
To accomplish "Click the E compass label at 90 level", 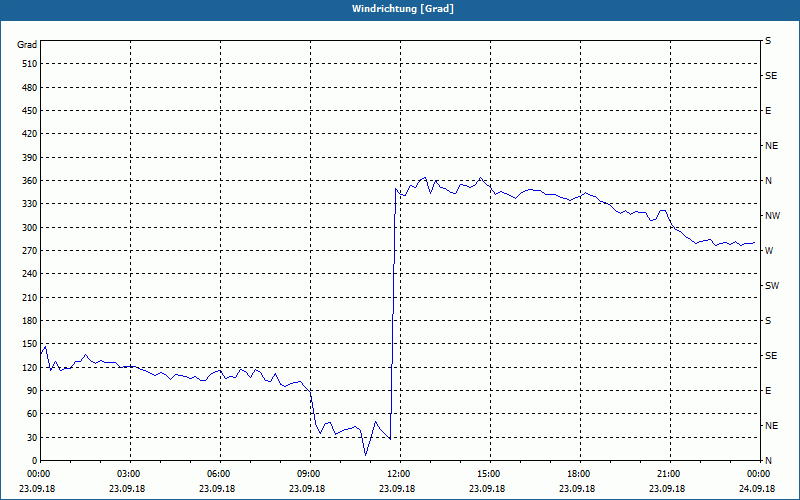I will [x=768, y=391].
